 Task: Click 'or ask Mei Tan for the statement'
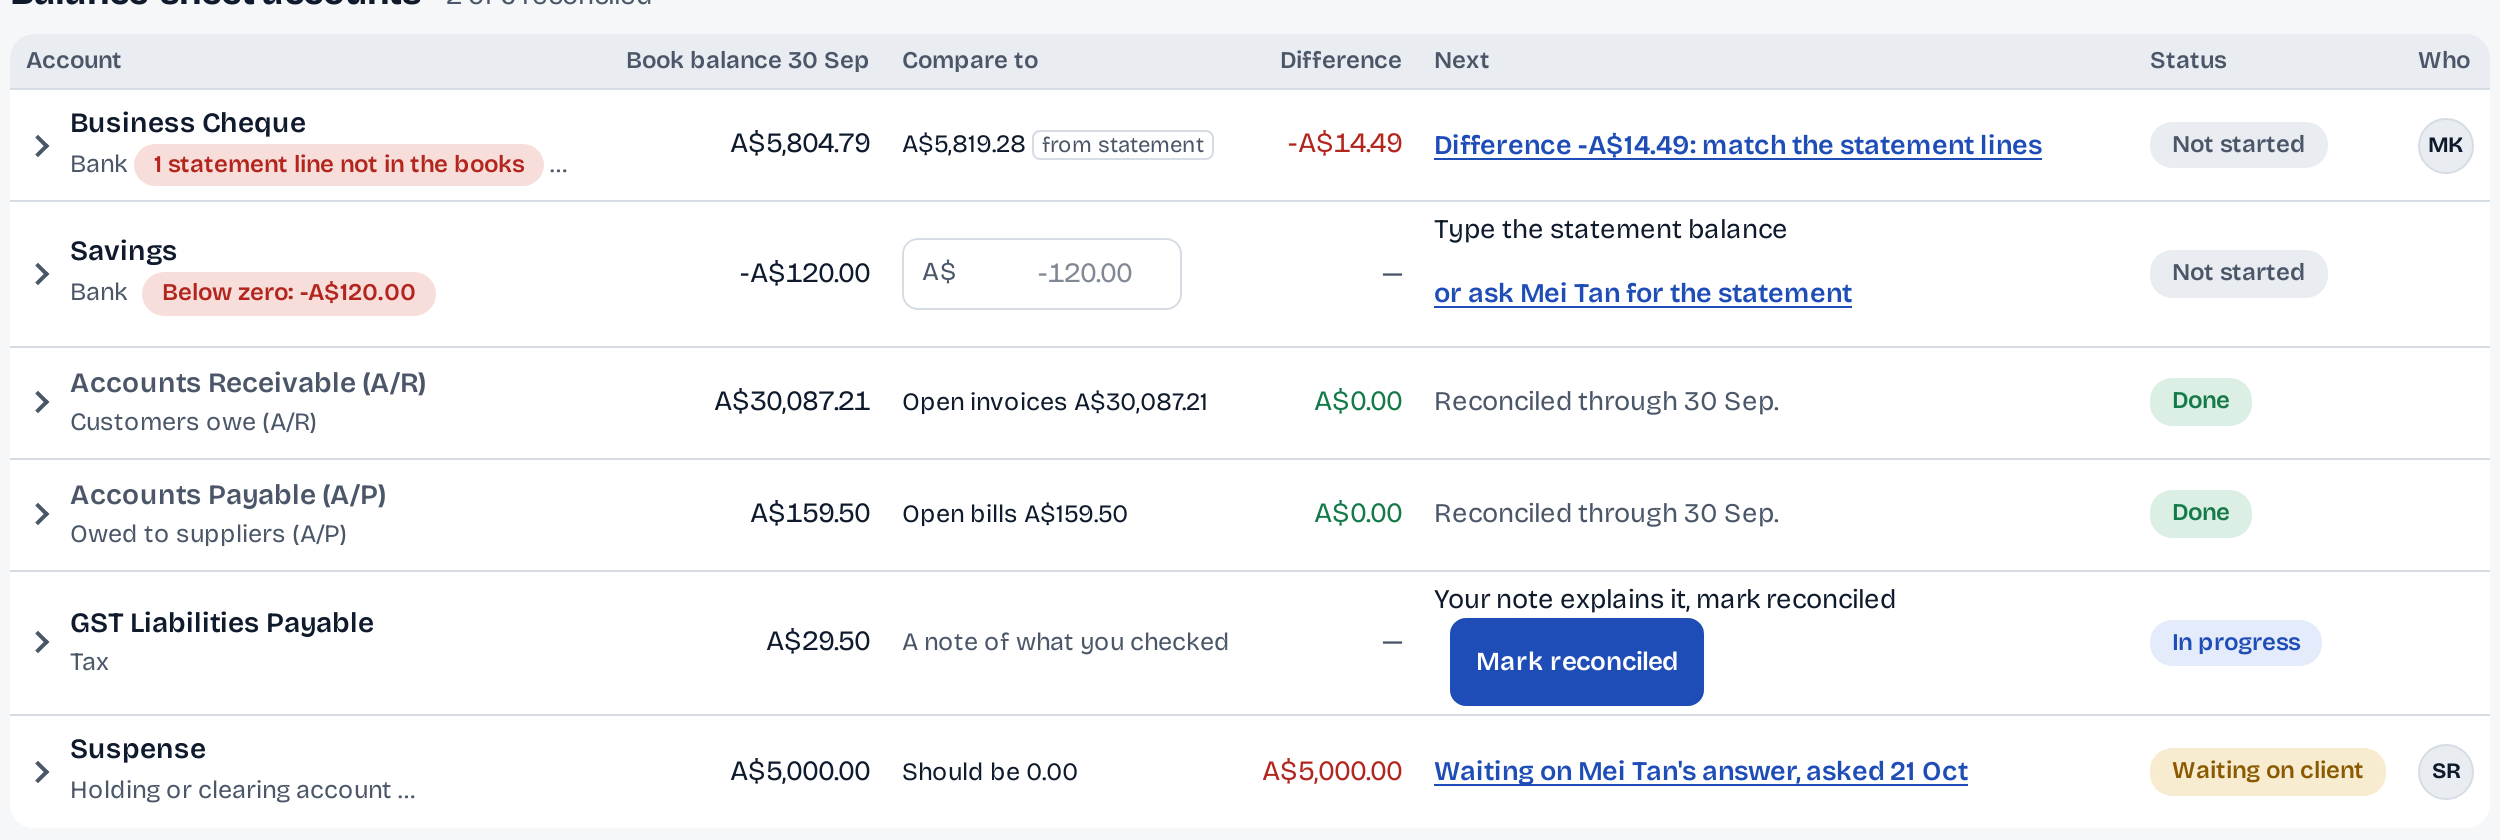tap(1643, 293)
